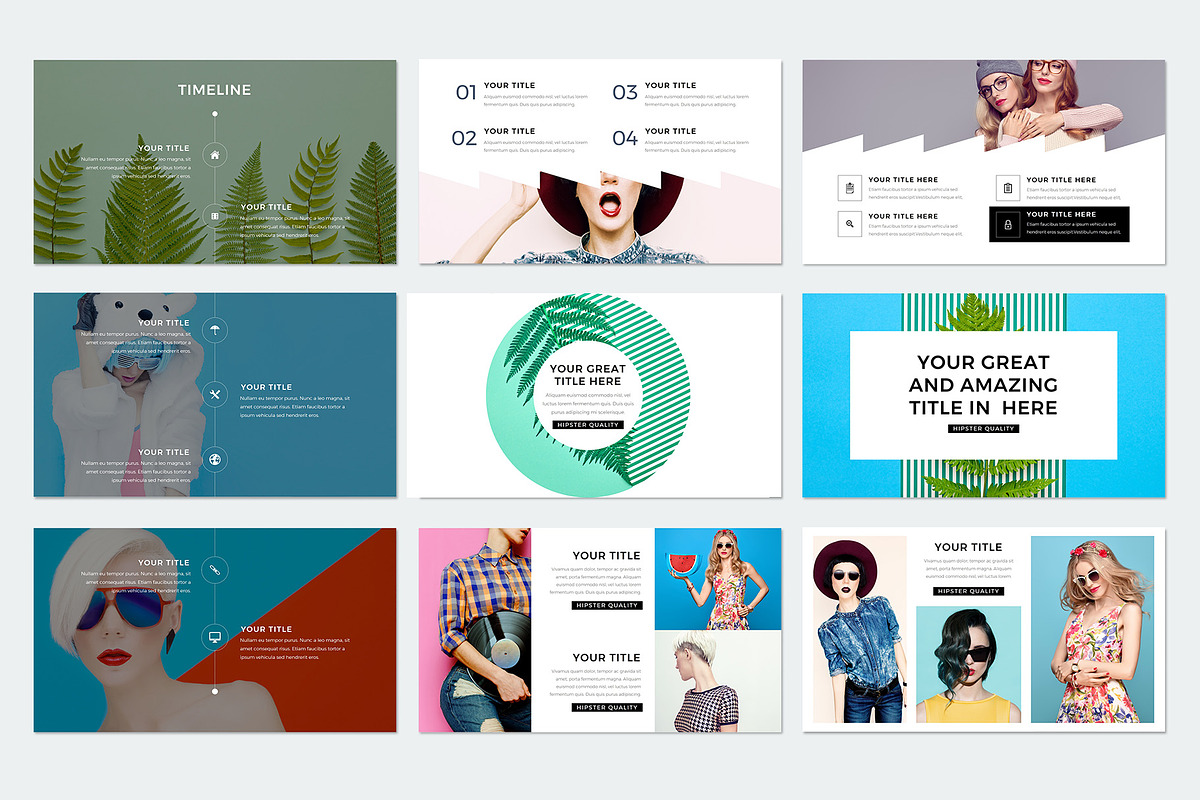Click 'YOUR TITLE' heading on the three-portrait slide

[968, 547]
